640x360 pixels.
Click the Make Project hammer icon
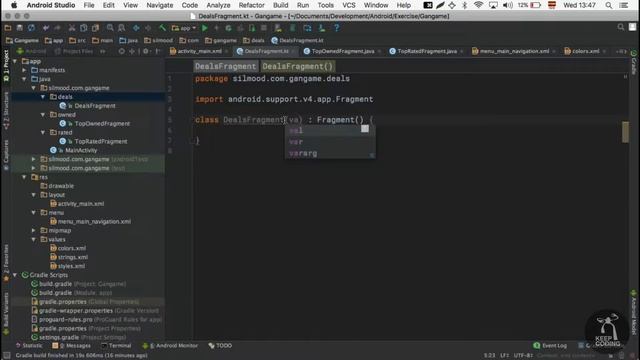[x=162, y=28]
